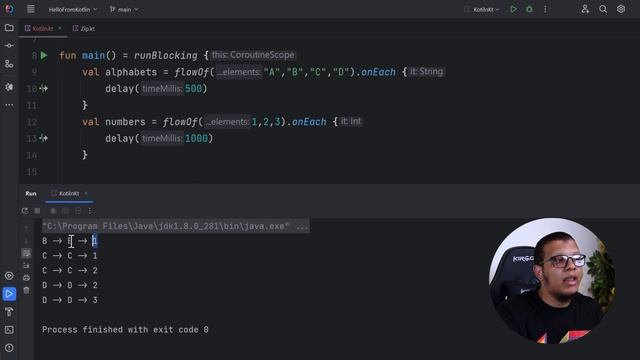The image size is (640, 360).
Task: Click suspend call gutter icon on line 13
Action: click(43, 138)
